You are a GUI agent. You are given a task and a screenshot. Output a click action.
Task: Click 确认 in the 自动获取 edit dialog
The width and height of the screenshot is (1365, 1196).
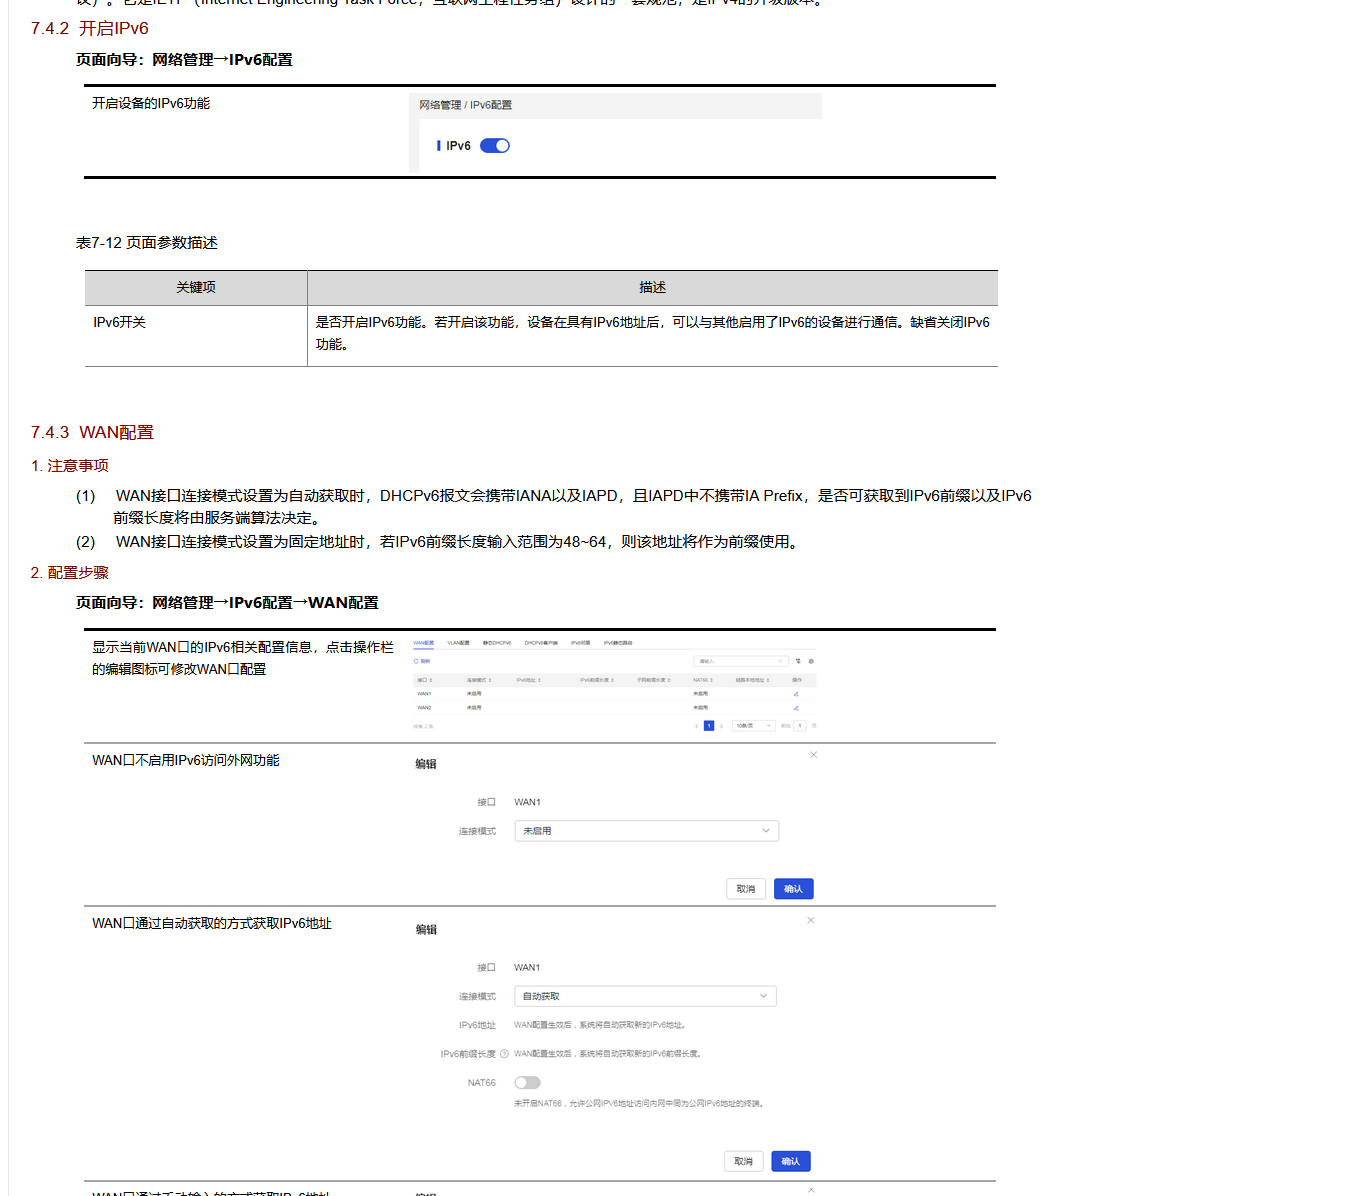(790, 1161)
